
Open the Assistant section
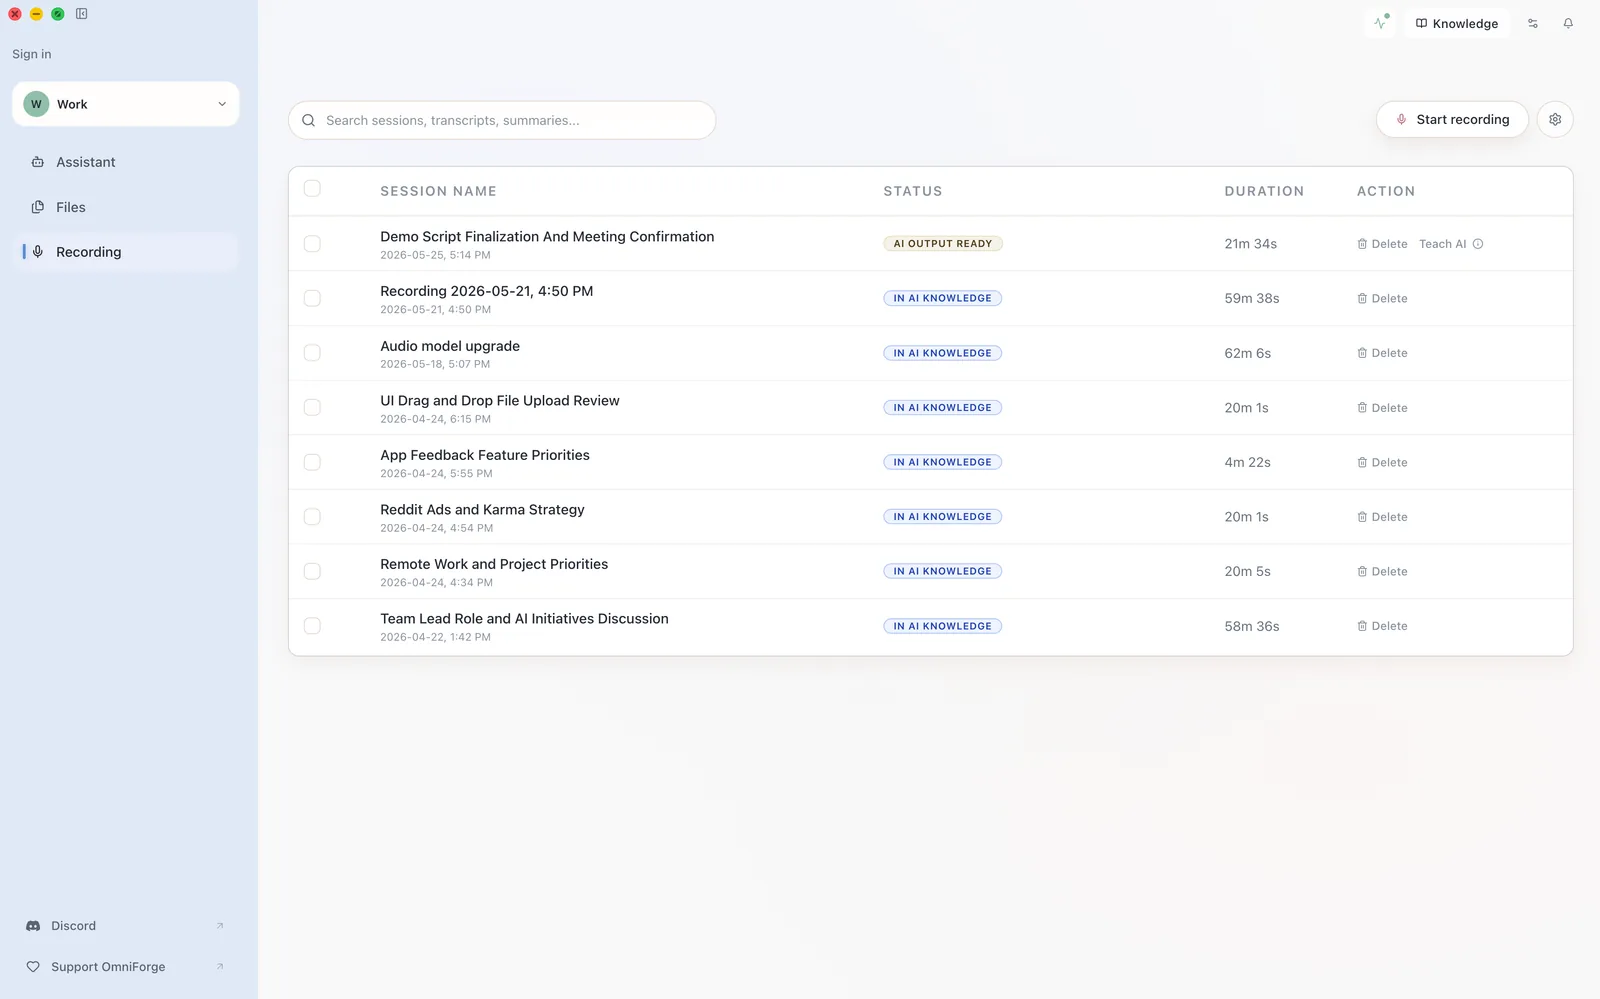pos(126,162)
